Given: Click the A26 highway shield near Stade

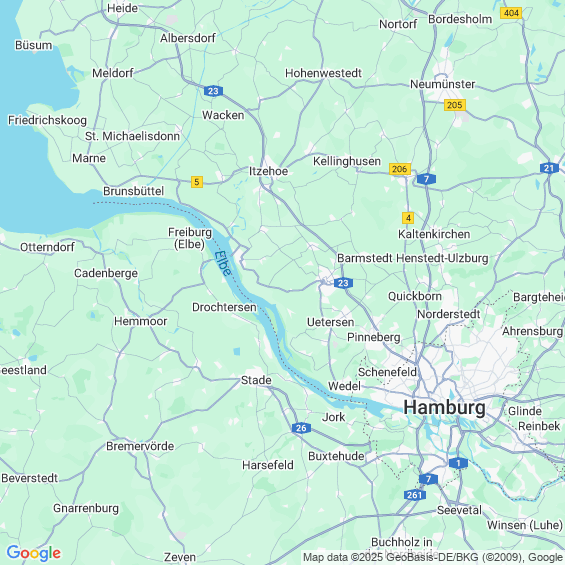Looking at the screenshot, I should pos(301,428).
